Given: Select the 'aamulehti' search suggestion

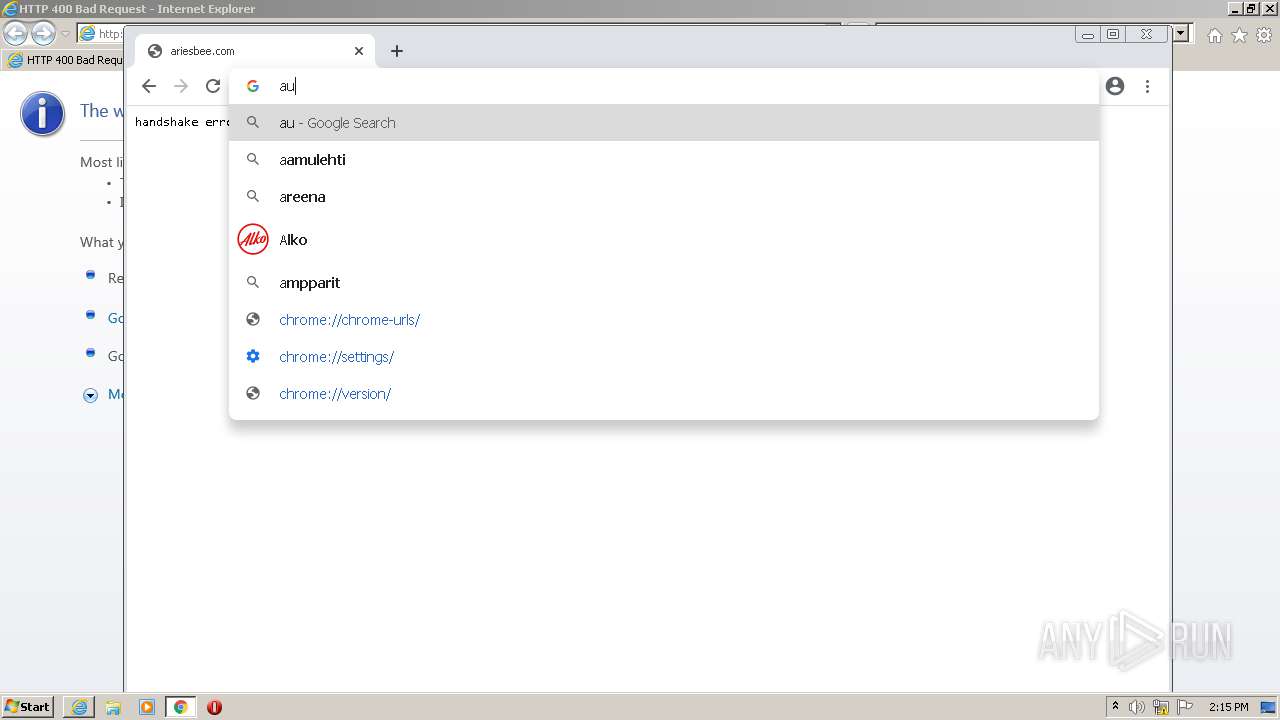Looking at the screenshot, I should point(664,160).
